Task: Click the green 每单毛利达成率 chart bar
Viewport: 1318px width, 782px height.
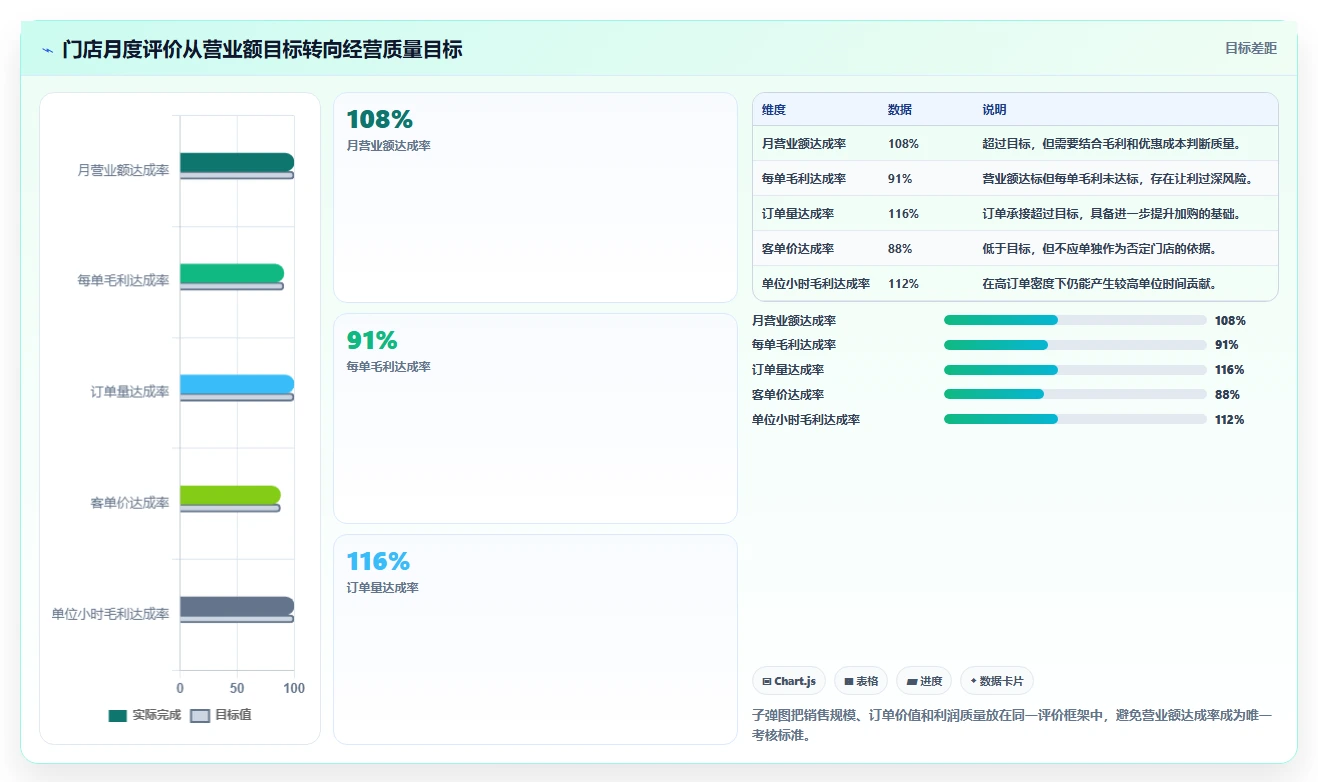Action: point(232,273)
